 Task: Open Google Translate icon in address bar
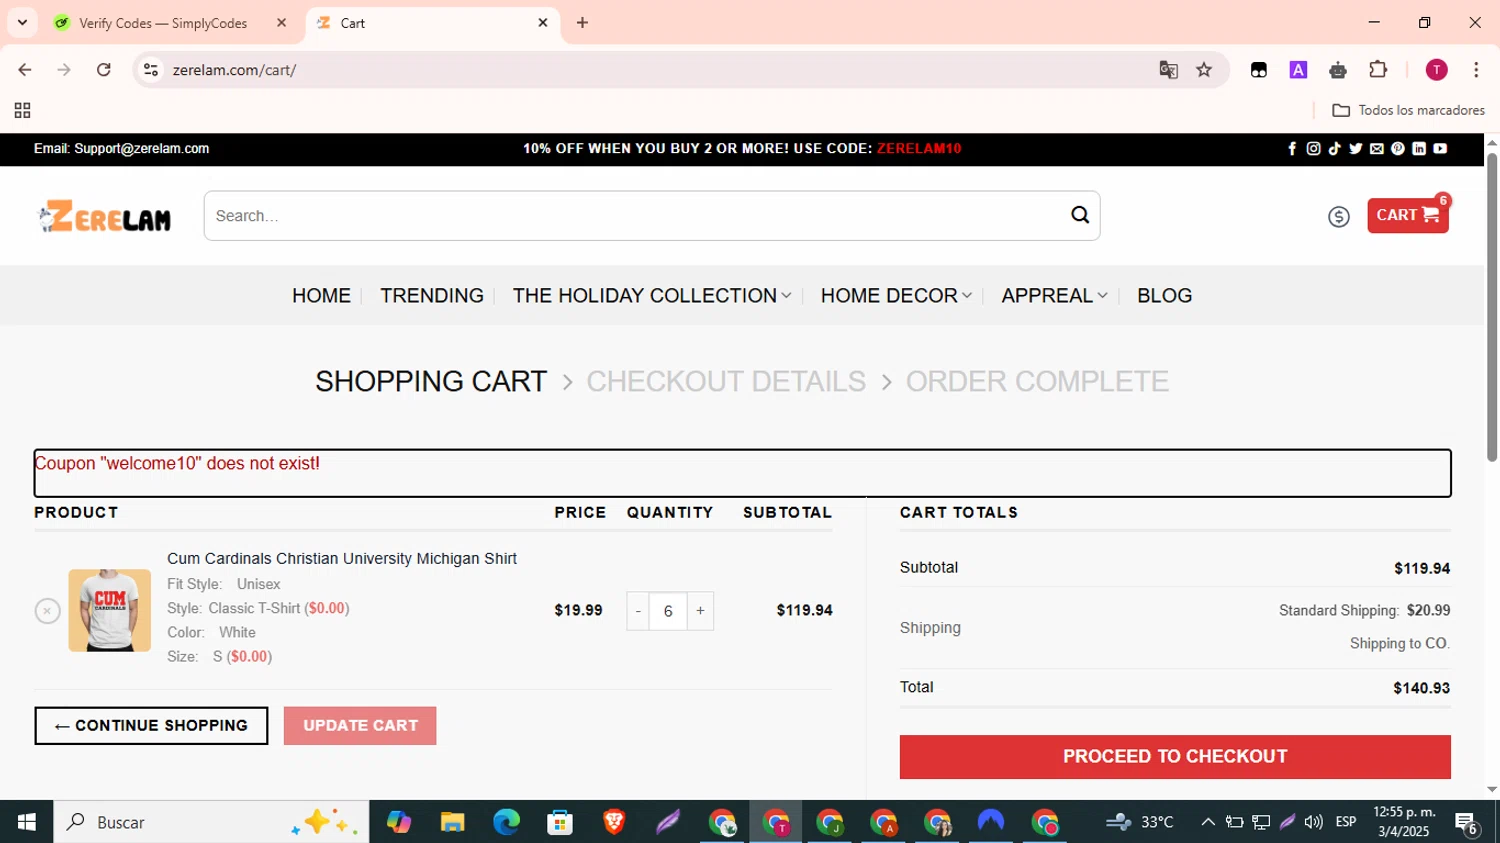click(x=1168, y=70)
